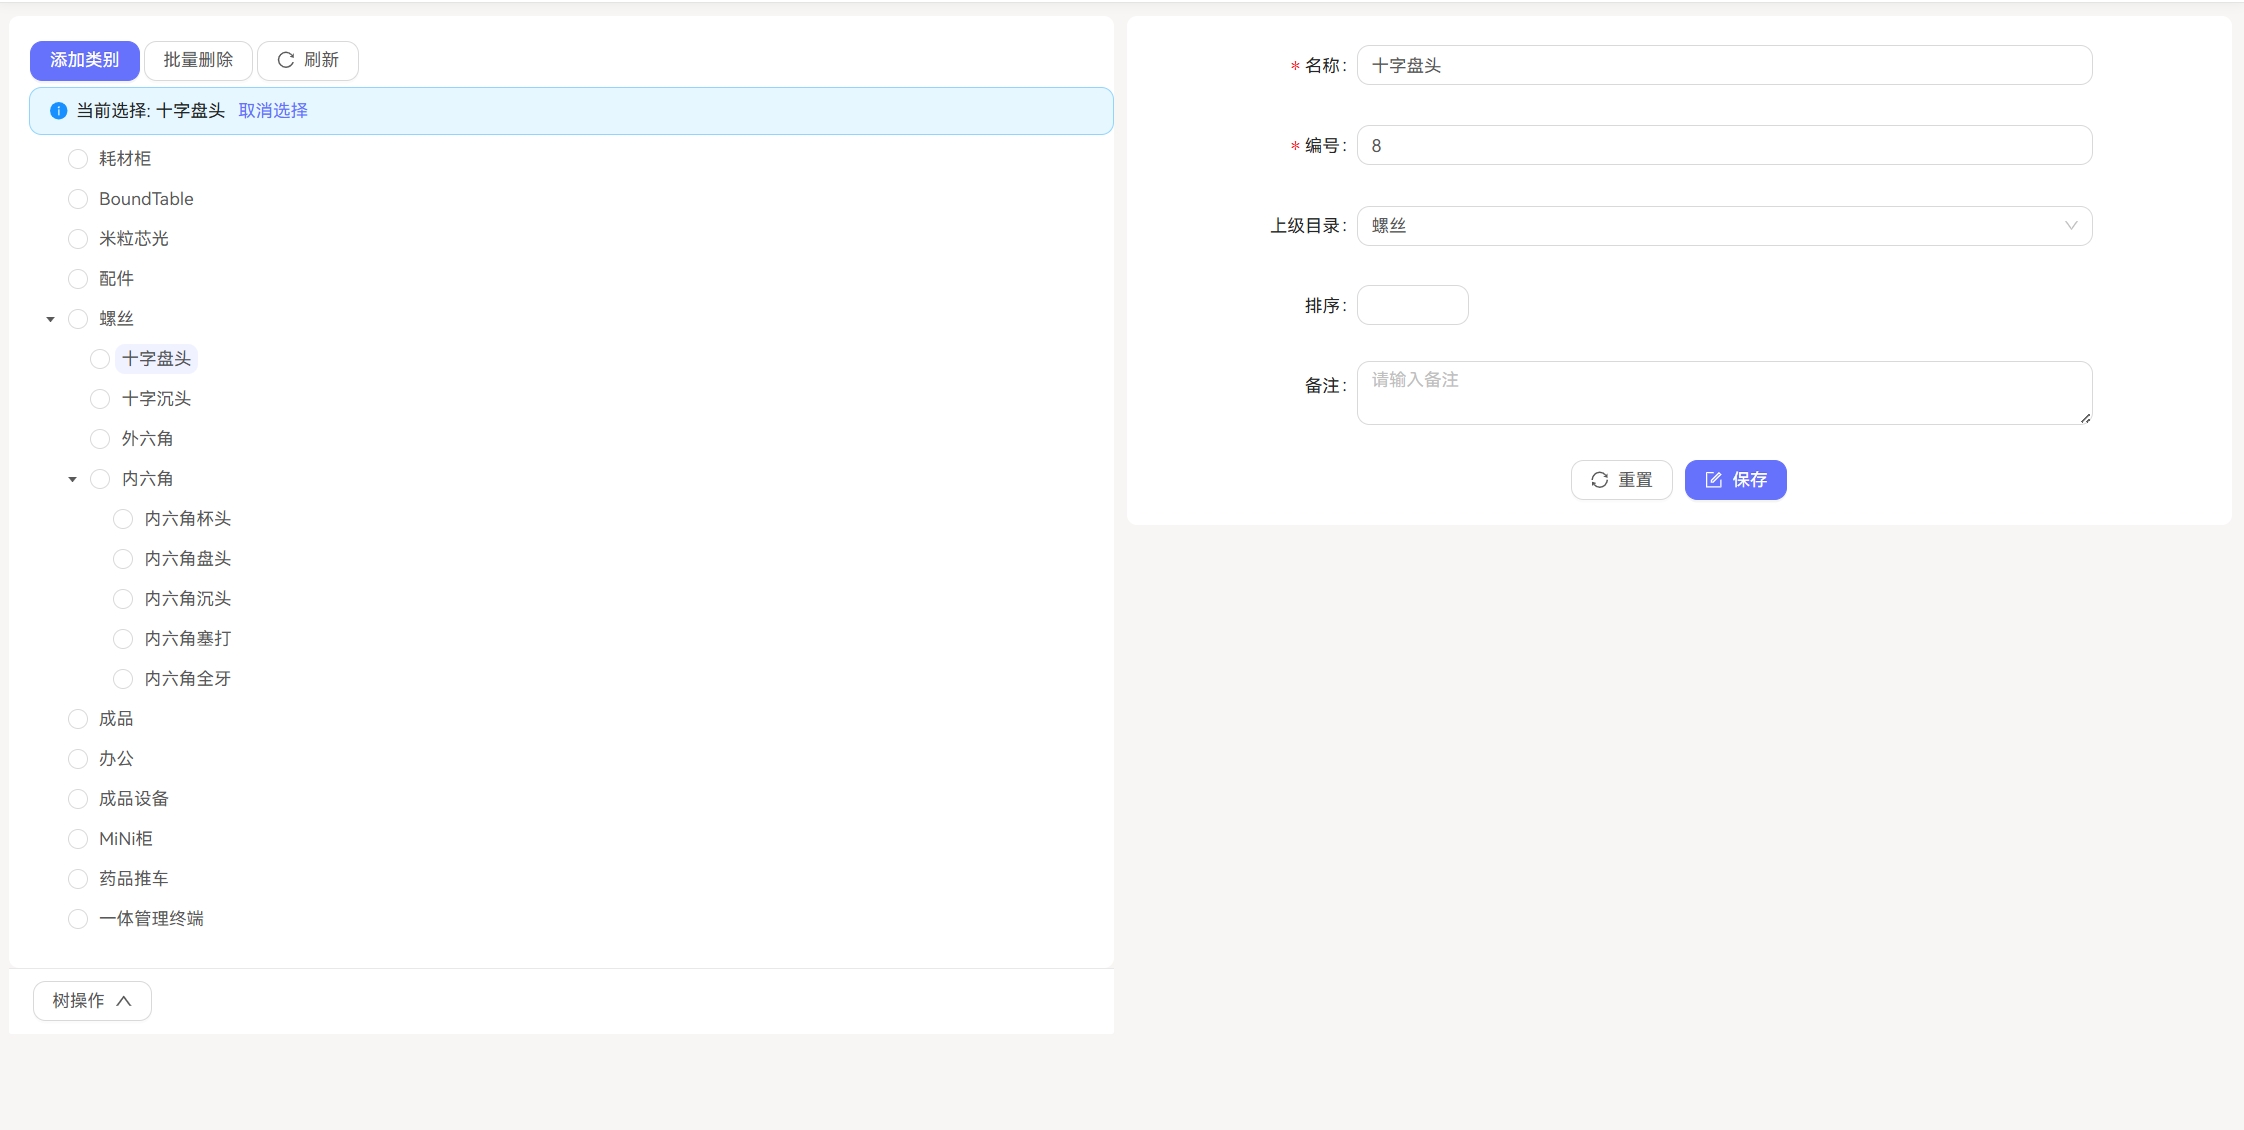Image resolution: width=2244 pixels, height=1130 pixels.
Task: Select the 药品推车 tree item
Action: coord(133,878)
